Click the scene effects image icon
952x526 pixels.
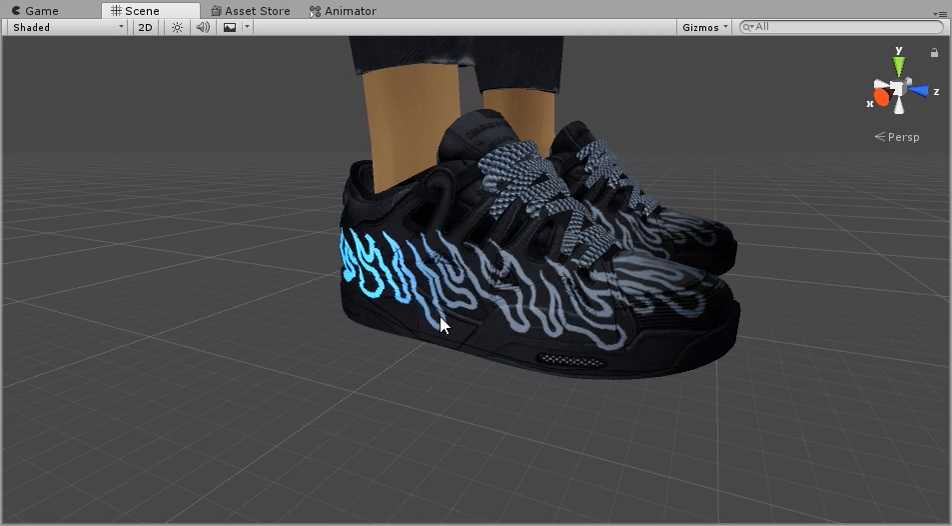click(230, 27)
